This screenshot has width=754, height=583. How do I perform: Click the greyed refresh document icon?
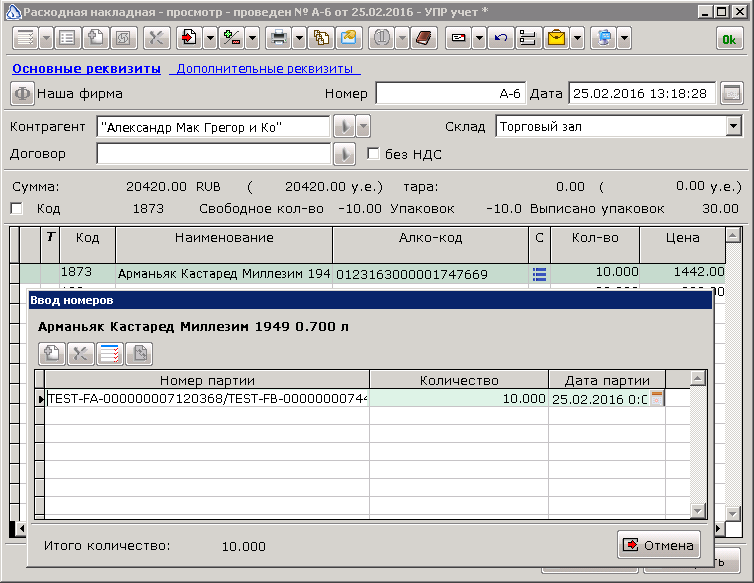coord(123,38)
